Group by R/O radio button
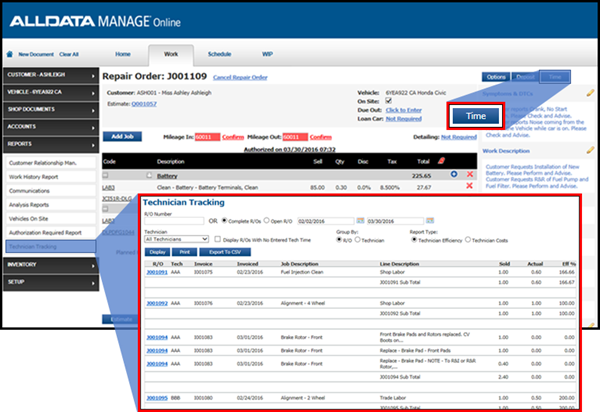 339,240
